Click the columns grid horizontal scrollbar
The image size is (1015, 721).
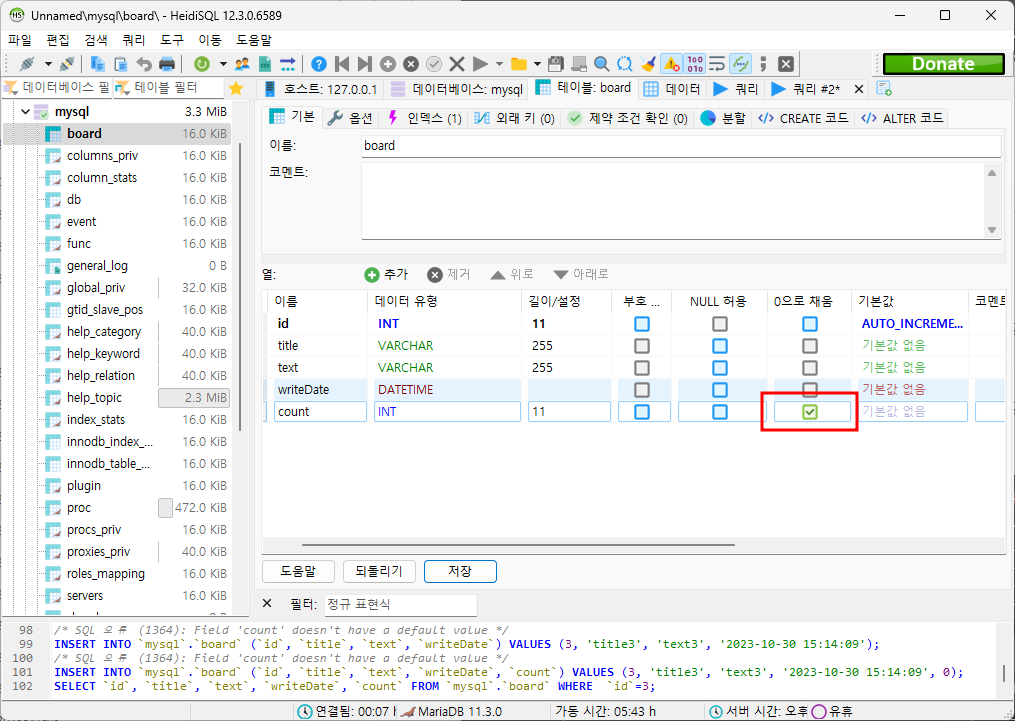518,545
